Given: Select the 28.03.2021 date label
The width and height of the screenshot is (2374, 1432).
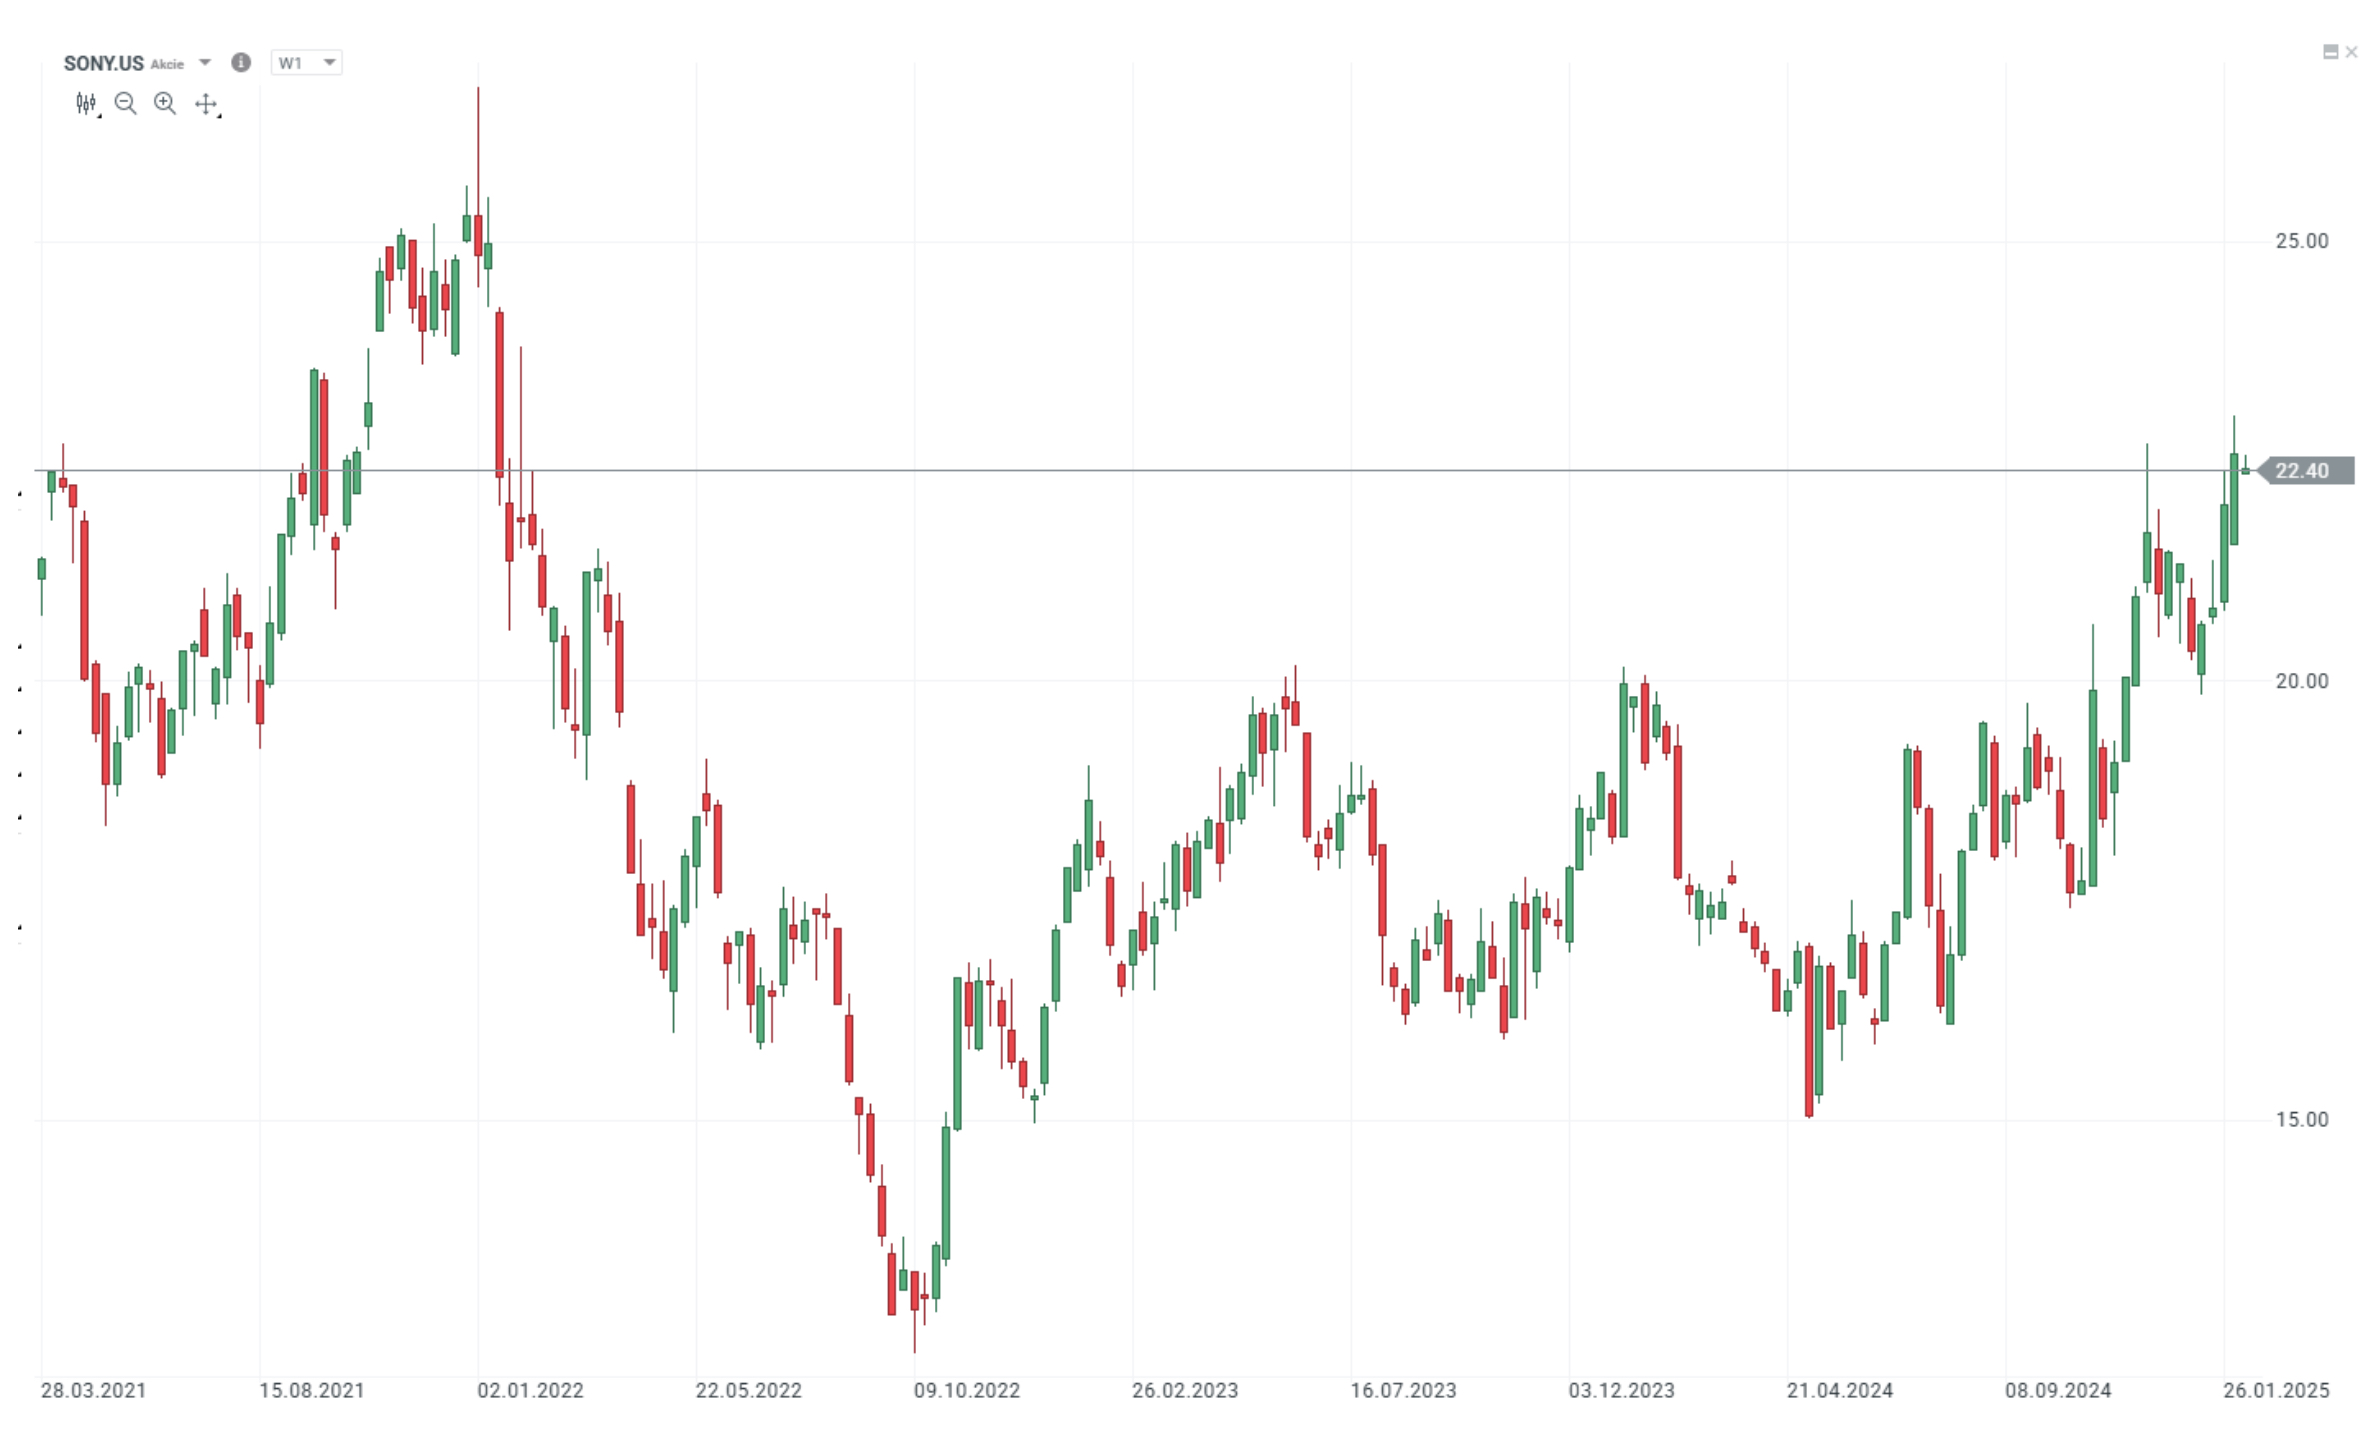Looking at the screenshot, I should (x=93, y=1390).
